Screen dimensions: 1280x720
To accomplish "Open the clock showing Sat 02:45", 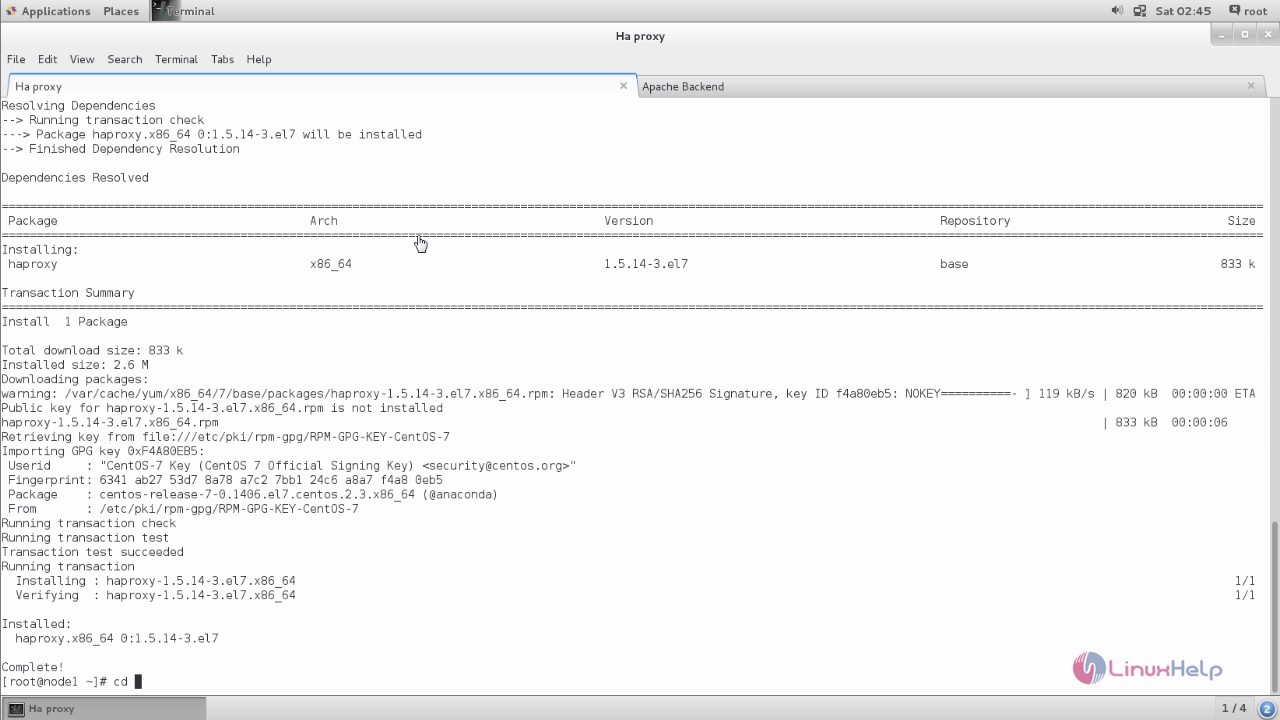I will (x=1183, y=11).
